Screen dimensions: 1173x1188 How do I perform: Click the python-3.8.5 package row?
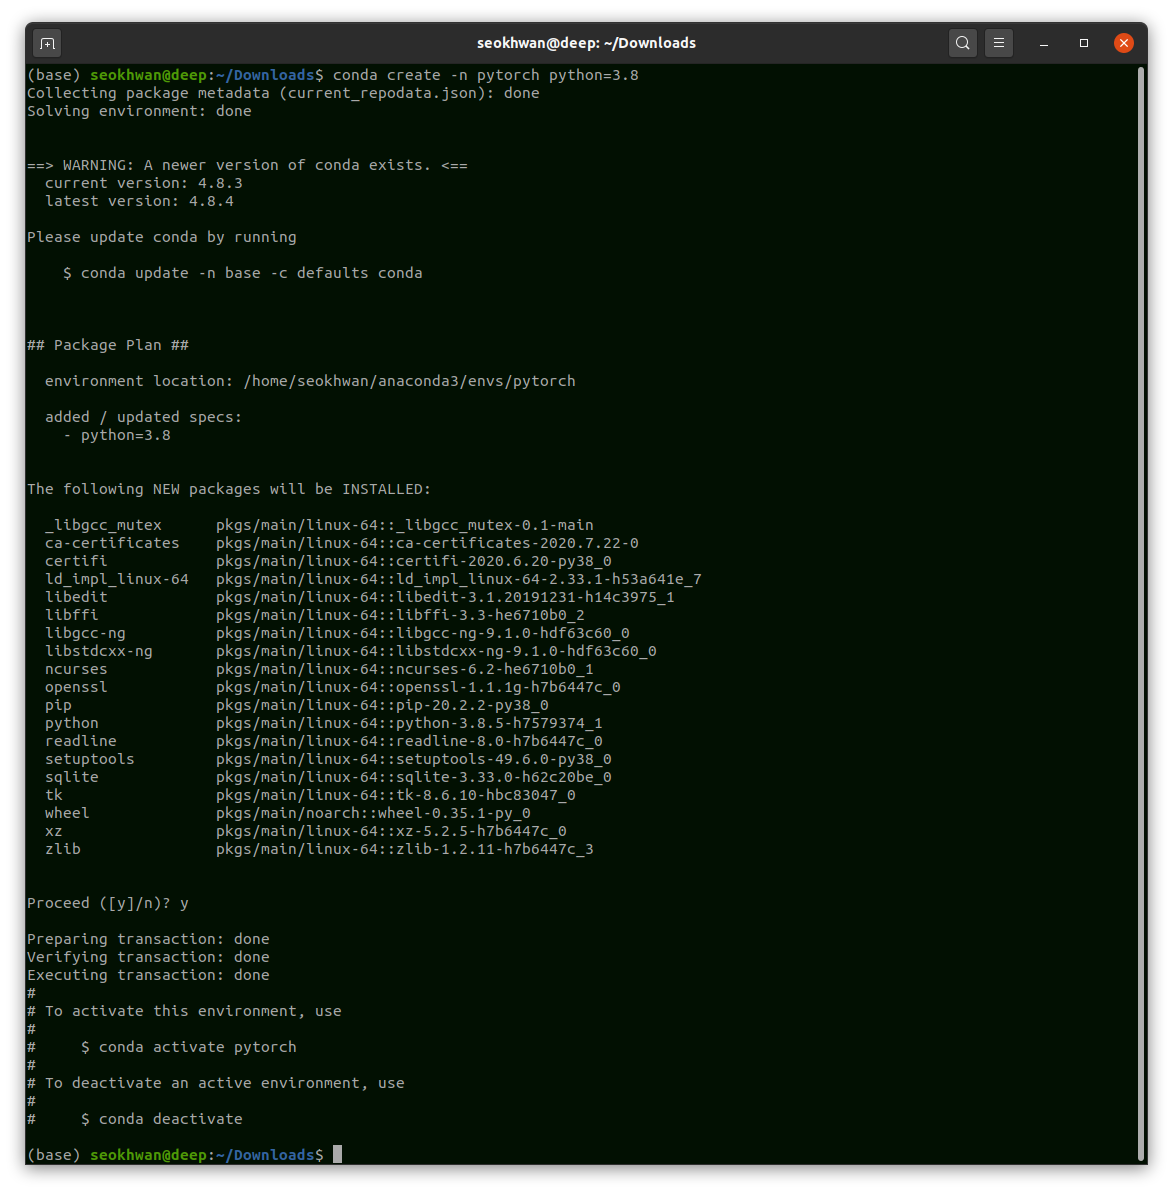[x=324, y=724]
